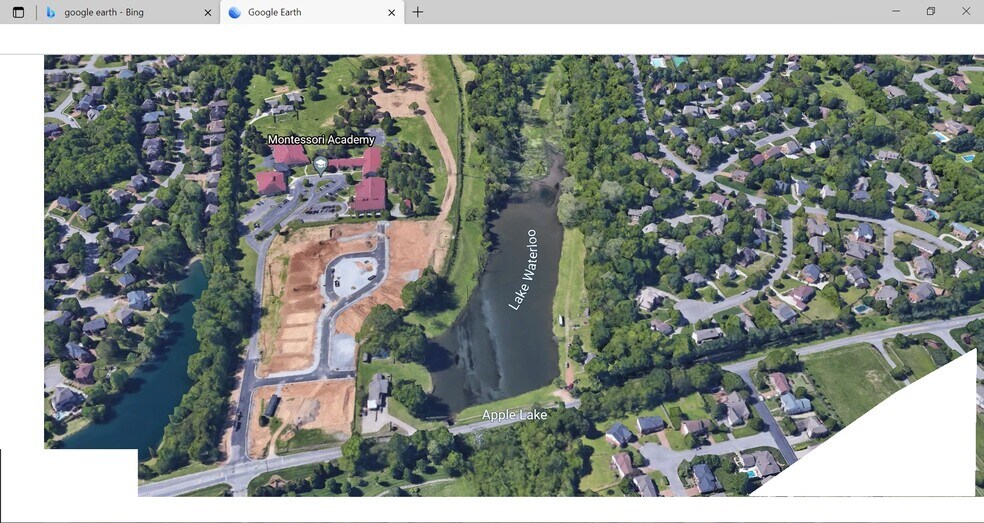The image size is (984, 523).
Task: Select the Lake Waterloo map label
Action: click(x=523, y=269)
